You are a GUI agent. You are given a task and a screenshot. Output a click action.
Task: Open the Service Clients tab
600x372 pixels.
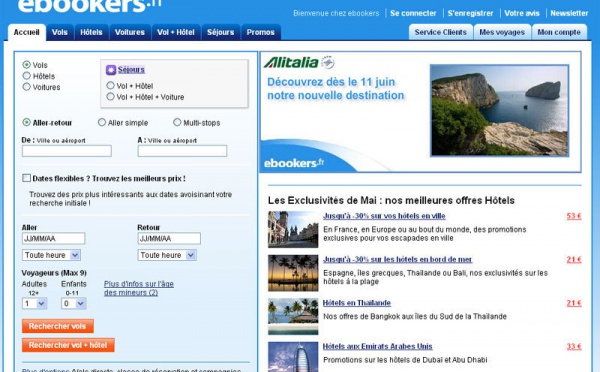(x=440, y=32)
